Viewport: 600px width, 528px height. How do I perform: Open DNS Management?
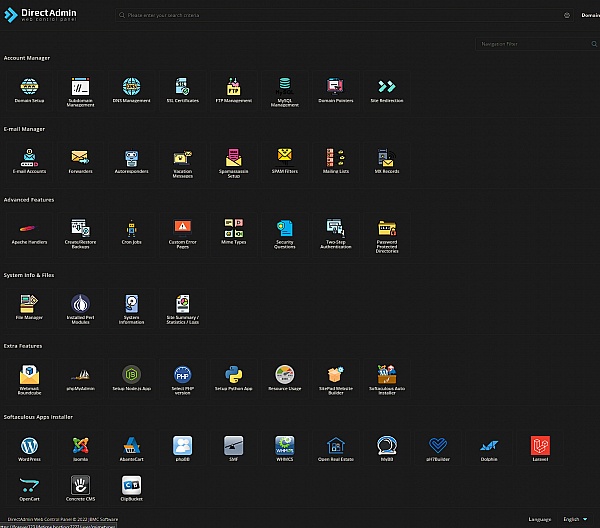coord(131,91)
